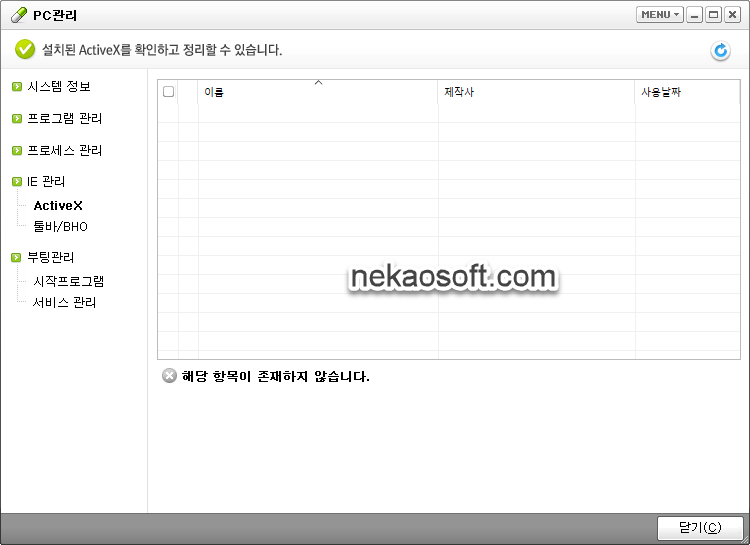750x545 pixels.
Task: Click the gray X icon beside no-items message
Action: click(x=169, y=376)
